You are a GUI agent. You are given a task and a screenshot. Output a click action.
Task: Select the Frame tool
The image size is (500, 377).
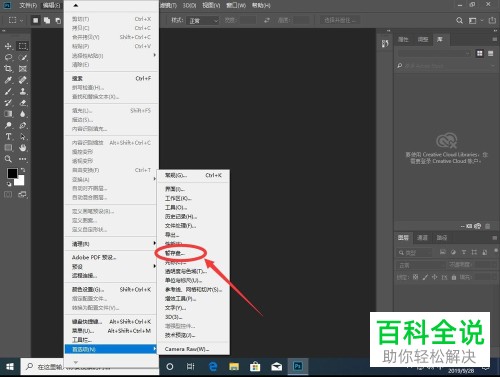(23, 69)
